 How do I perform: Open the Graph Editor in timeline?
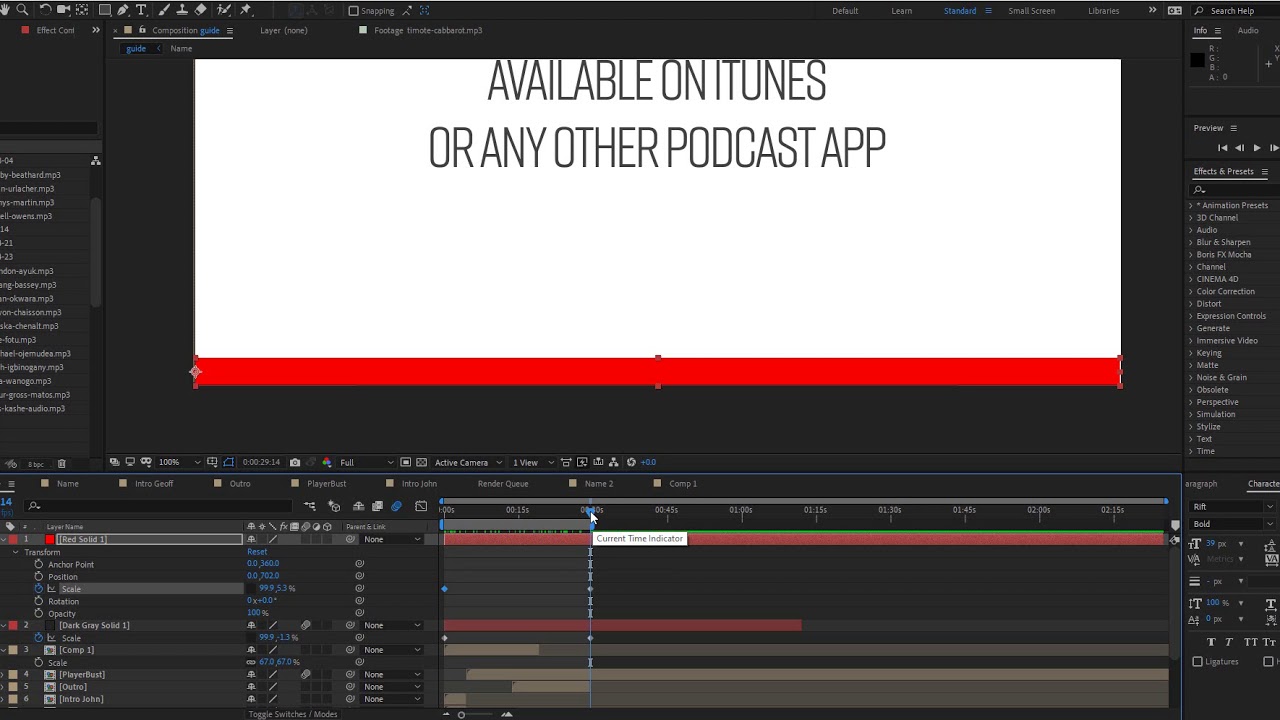[x=421, y=506]
